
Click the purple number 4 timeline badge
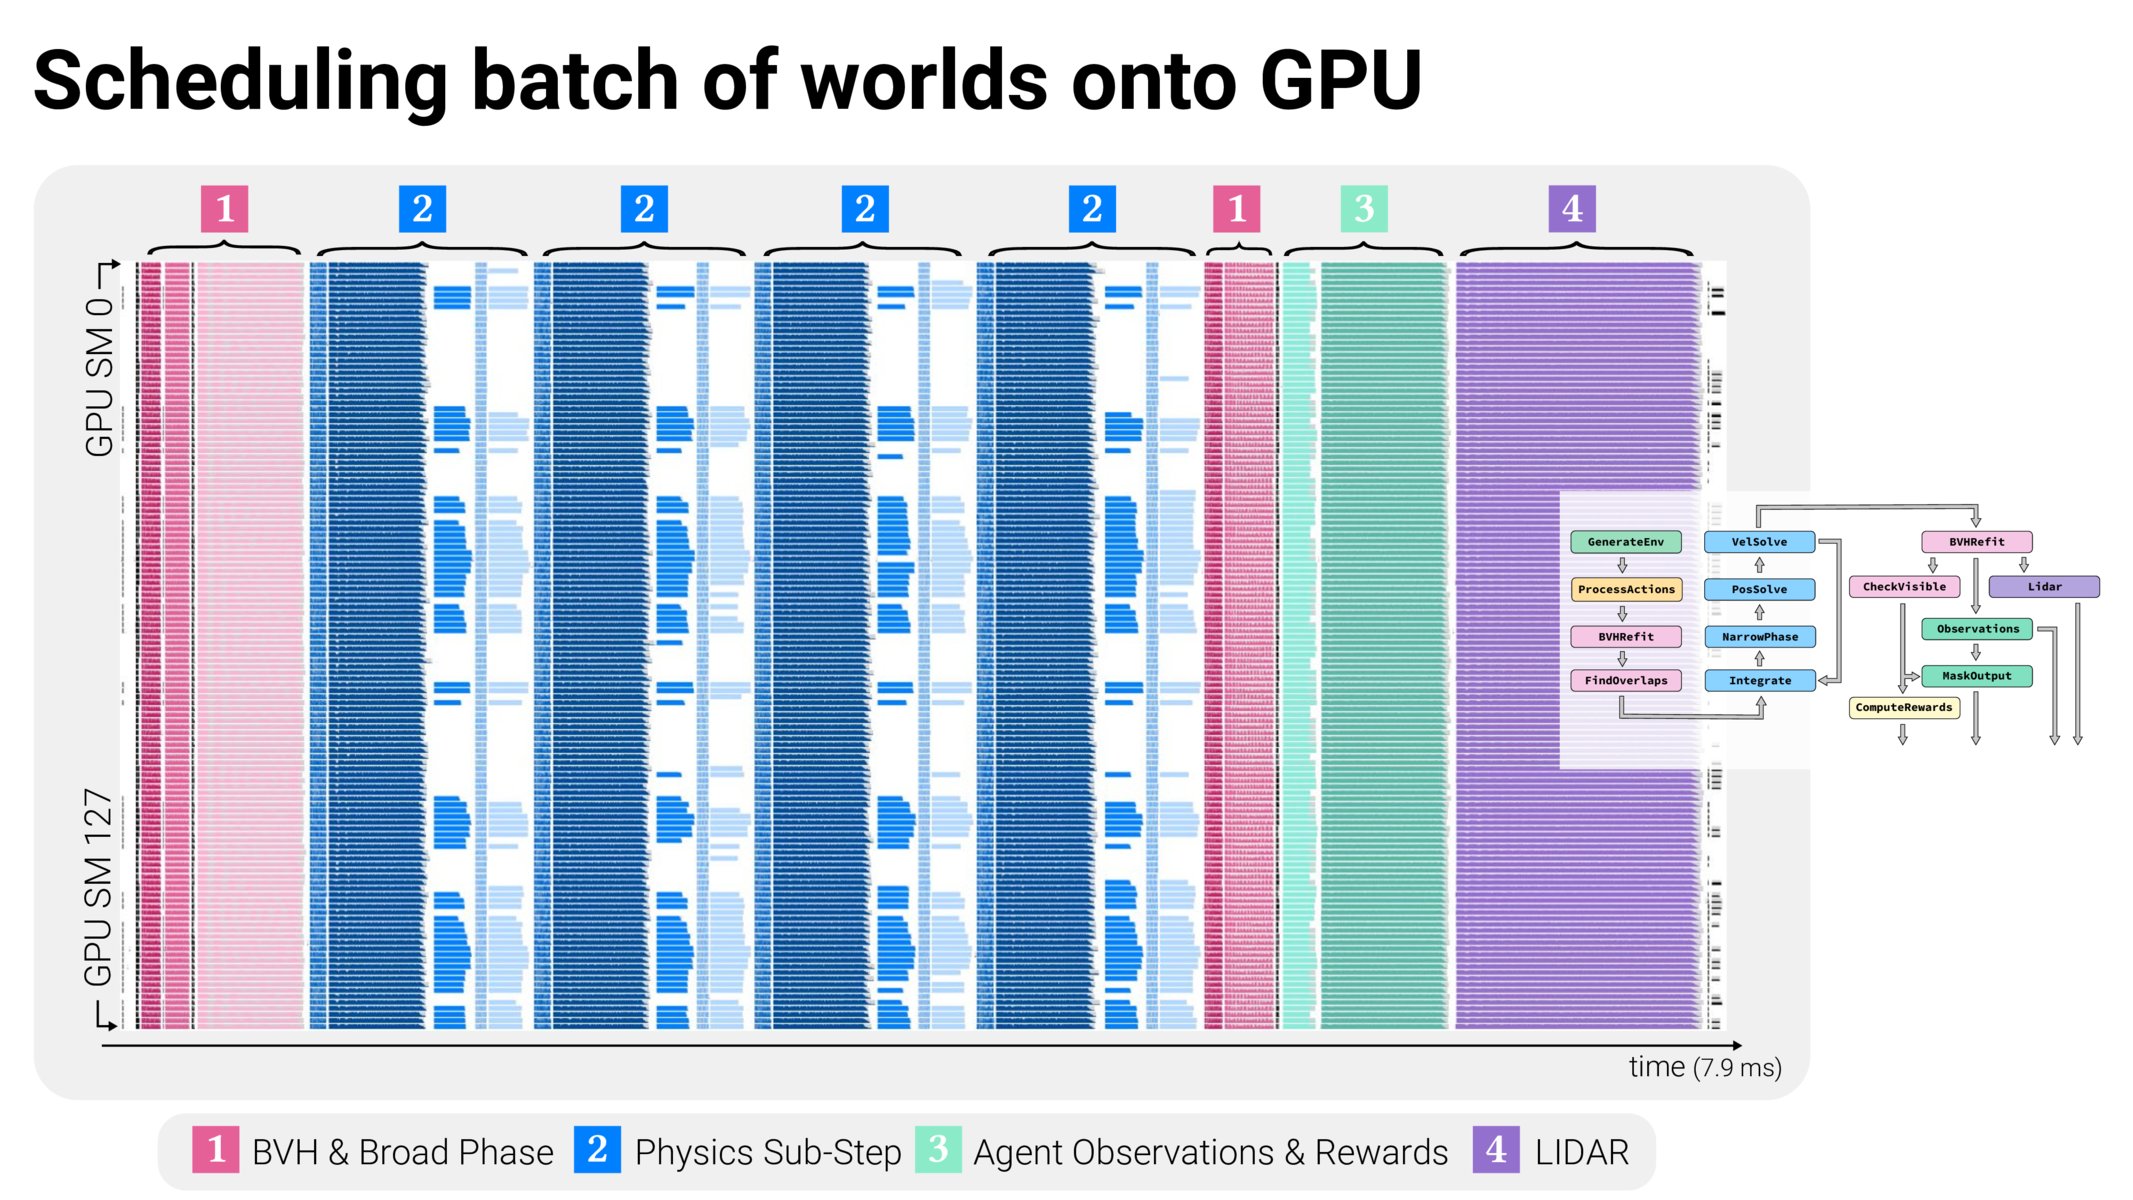point(1571,209)
